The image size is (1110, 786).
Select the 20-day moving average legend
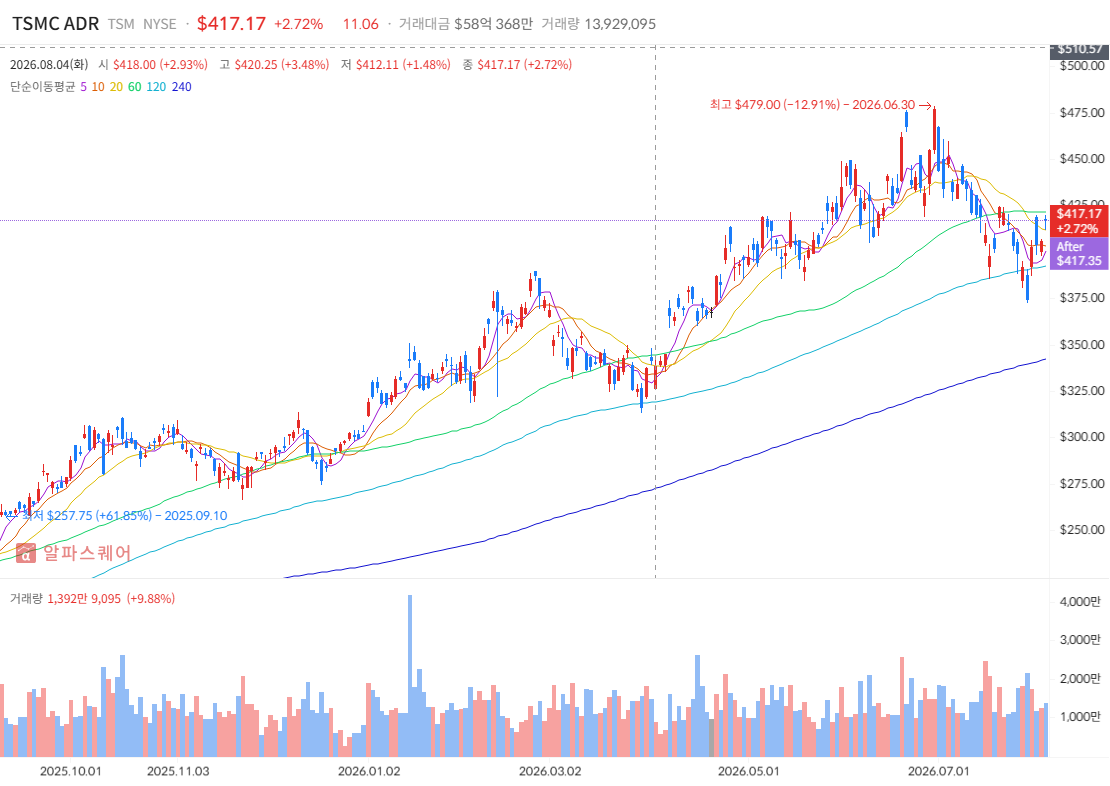click(116, 86)
